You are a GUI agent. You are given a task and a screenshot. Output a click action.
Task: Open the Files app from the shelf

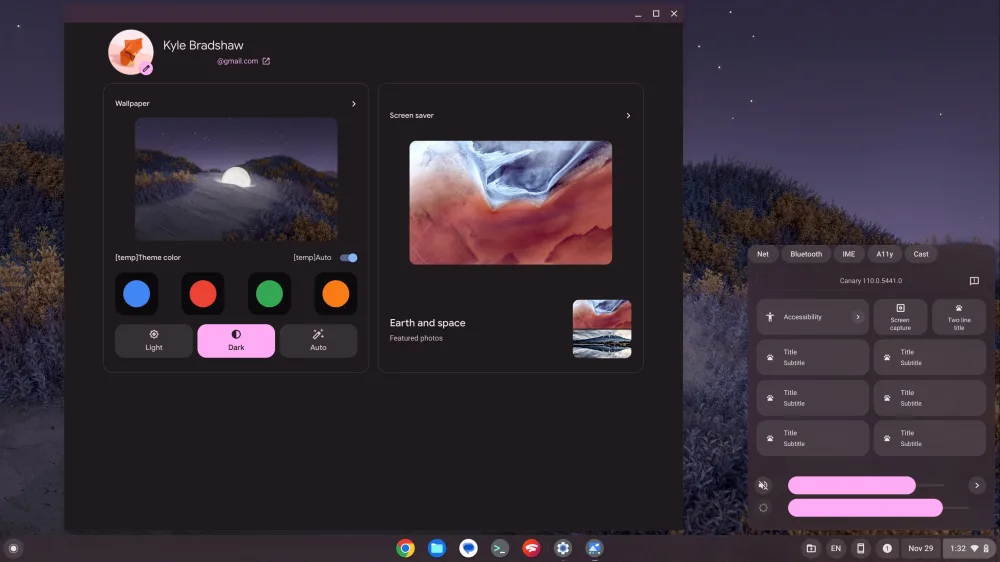coord(437,548)
